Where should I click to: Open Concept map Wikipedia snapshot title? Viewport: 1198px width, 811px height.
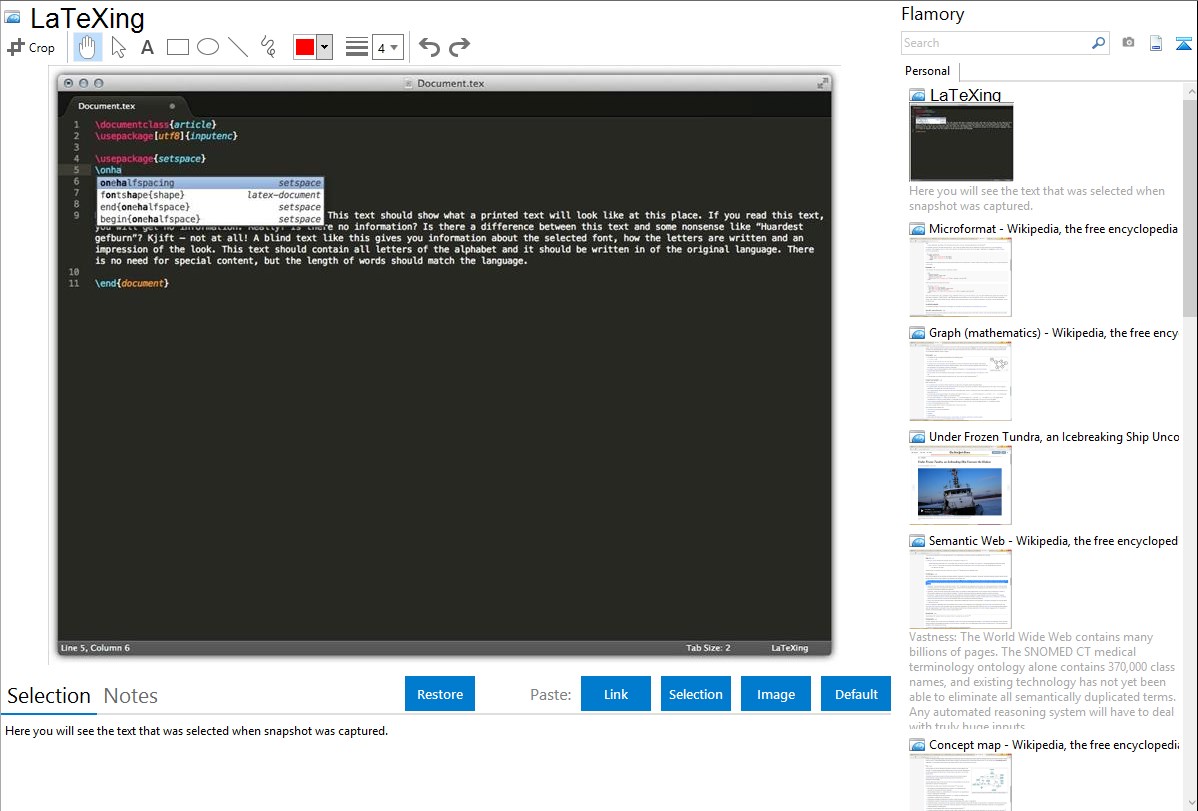pos(1054,744)
